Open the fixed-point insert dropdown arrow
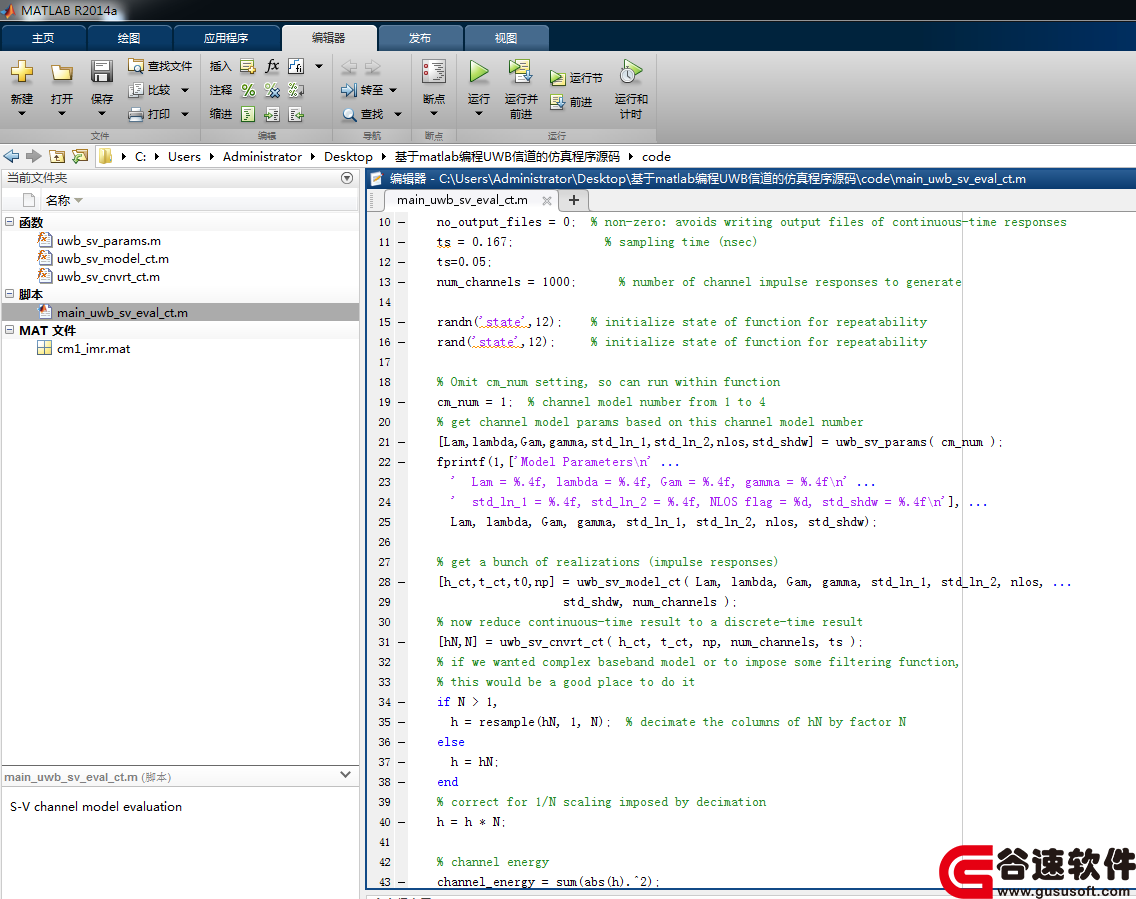 (x=319, y=67)
